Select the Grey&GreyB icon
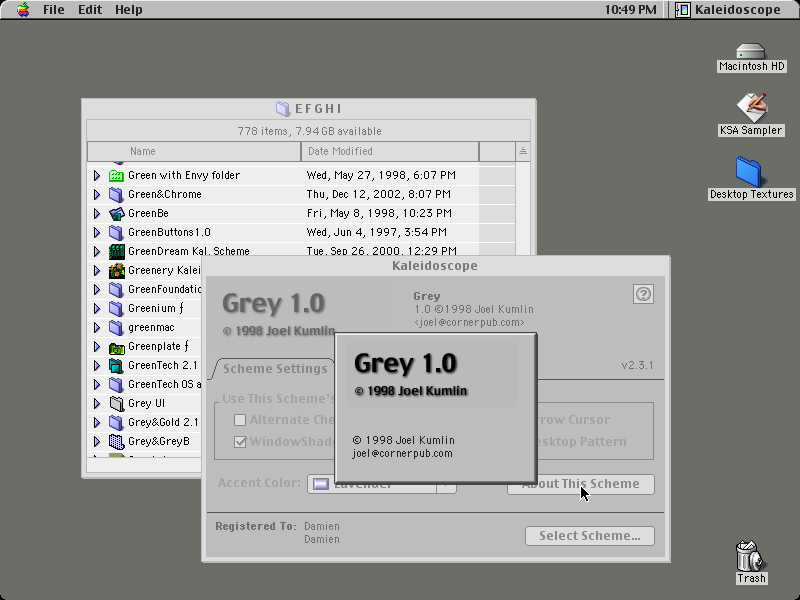Viewport: 800px width, 600px height. point(116,441)
